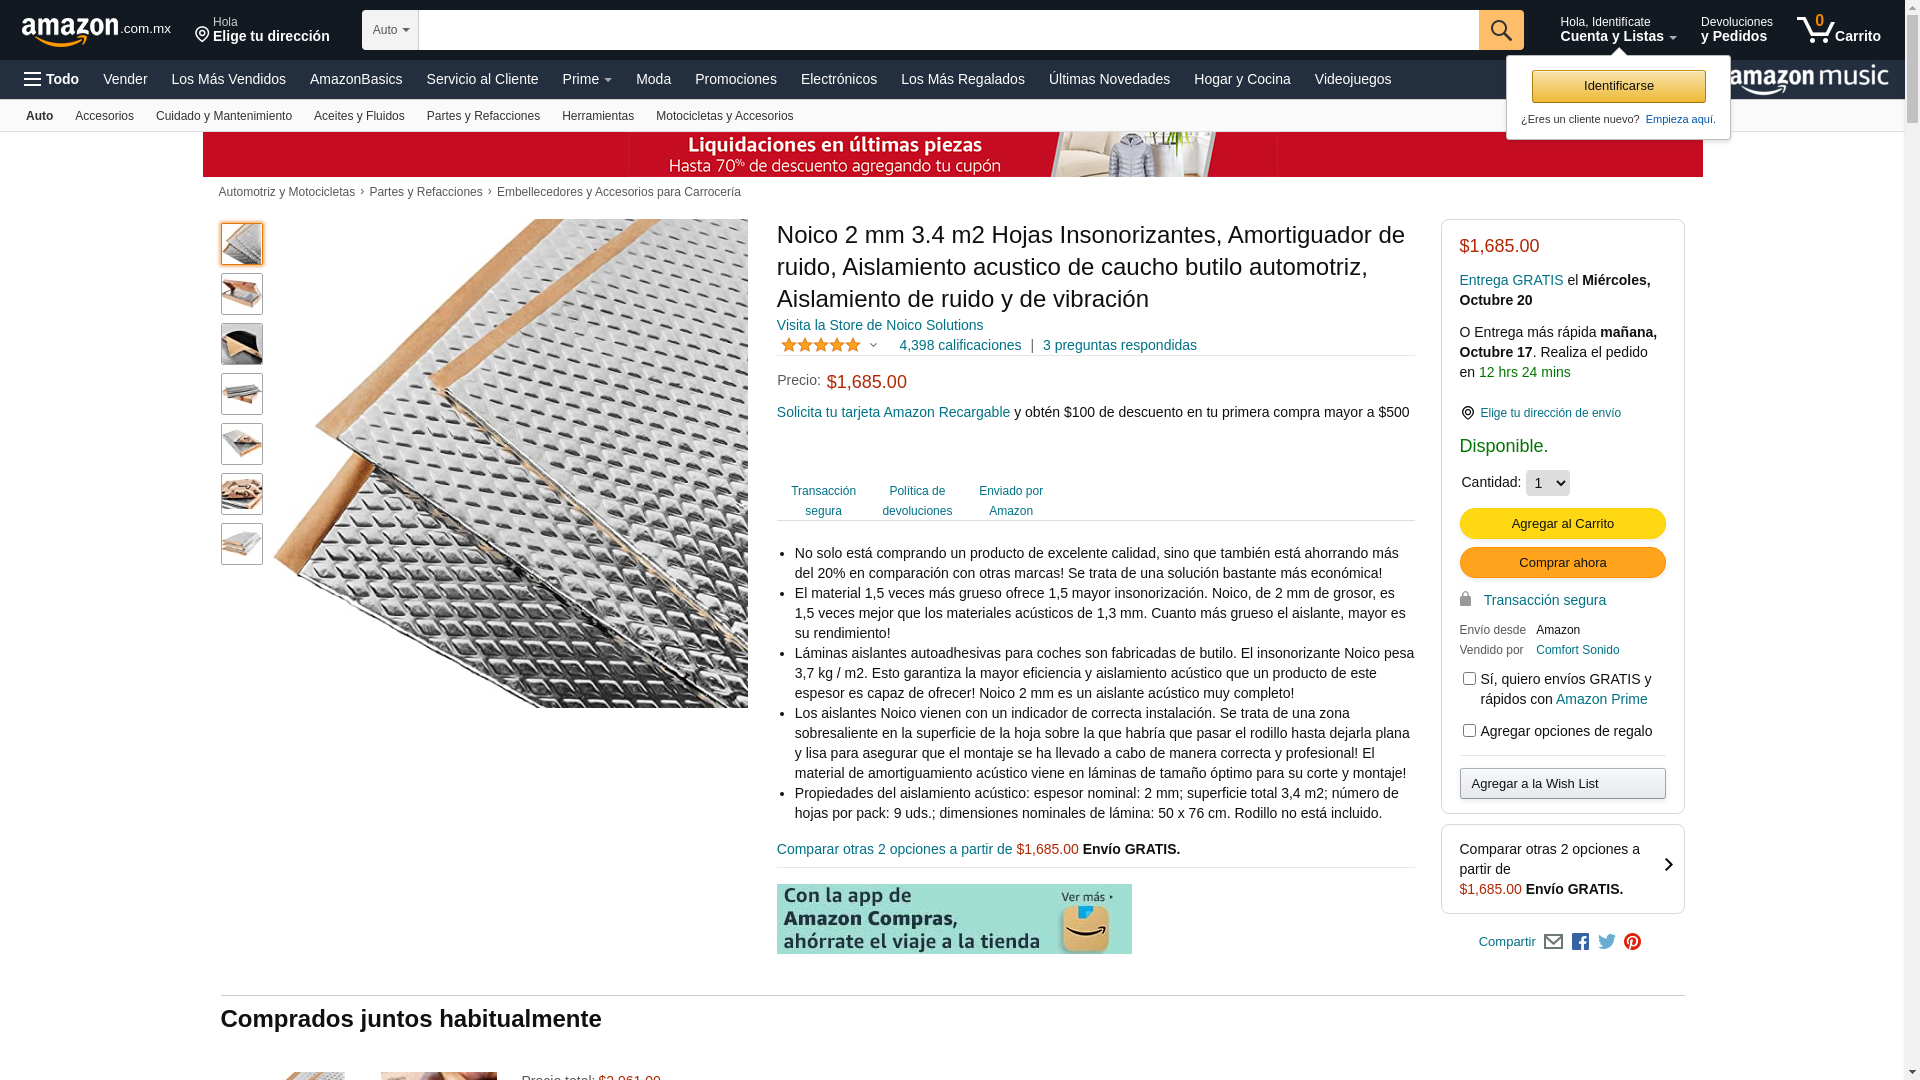
Task: Select Herramientas in the Auto subnav
Action: (598, 116)
